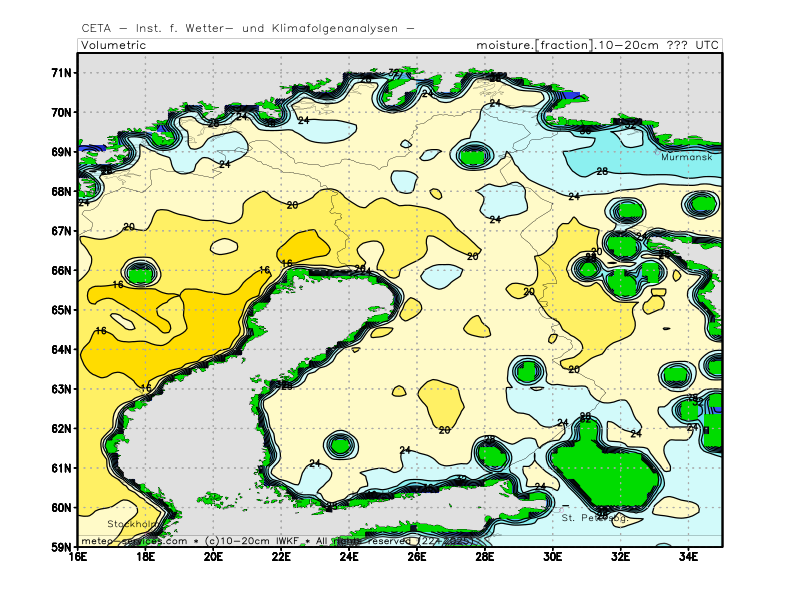This screenshot has width=800, height=600.
Task: Click the 68N latitude label
Action: 62,192
